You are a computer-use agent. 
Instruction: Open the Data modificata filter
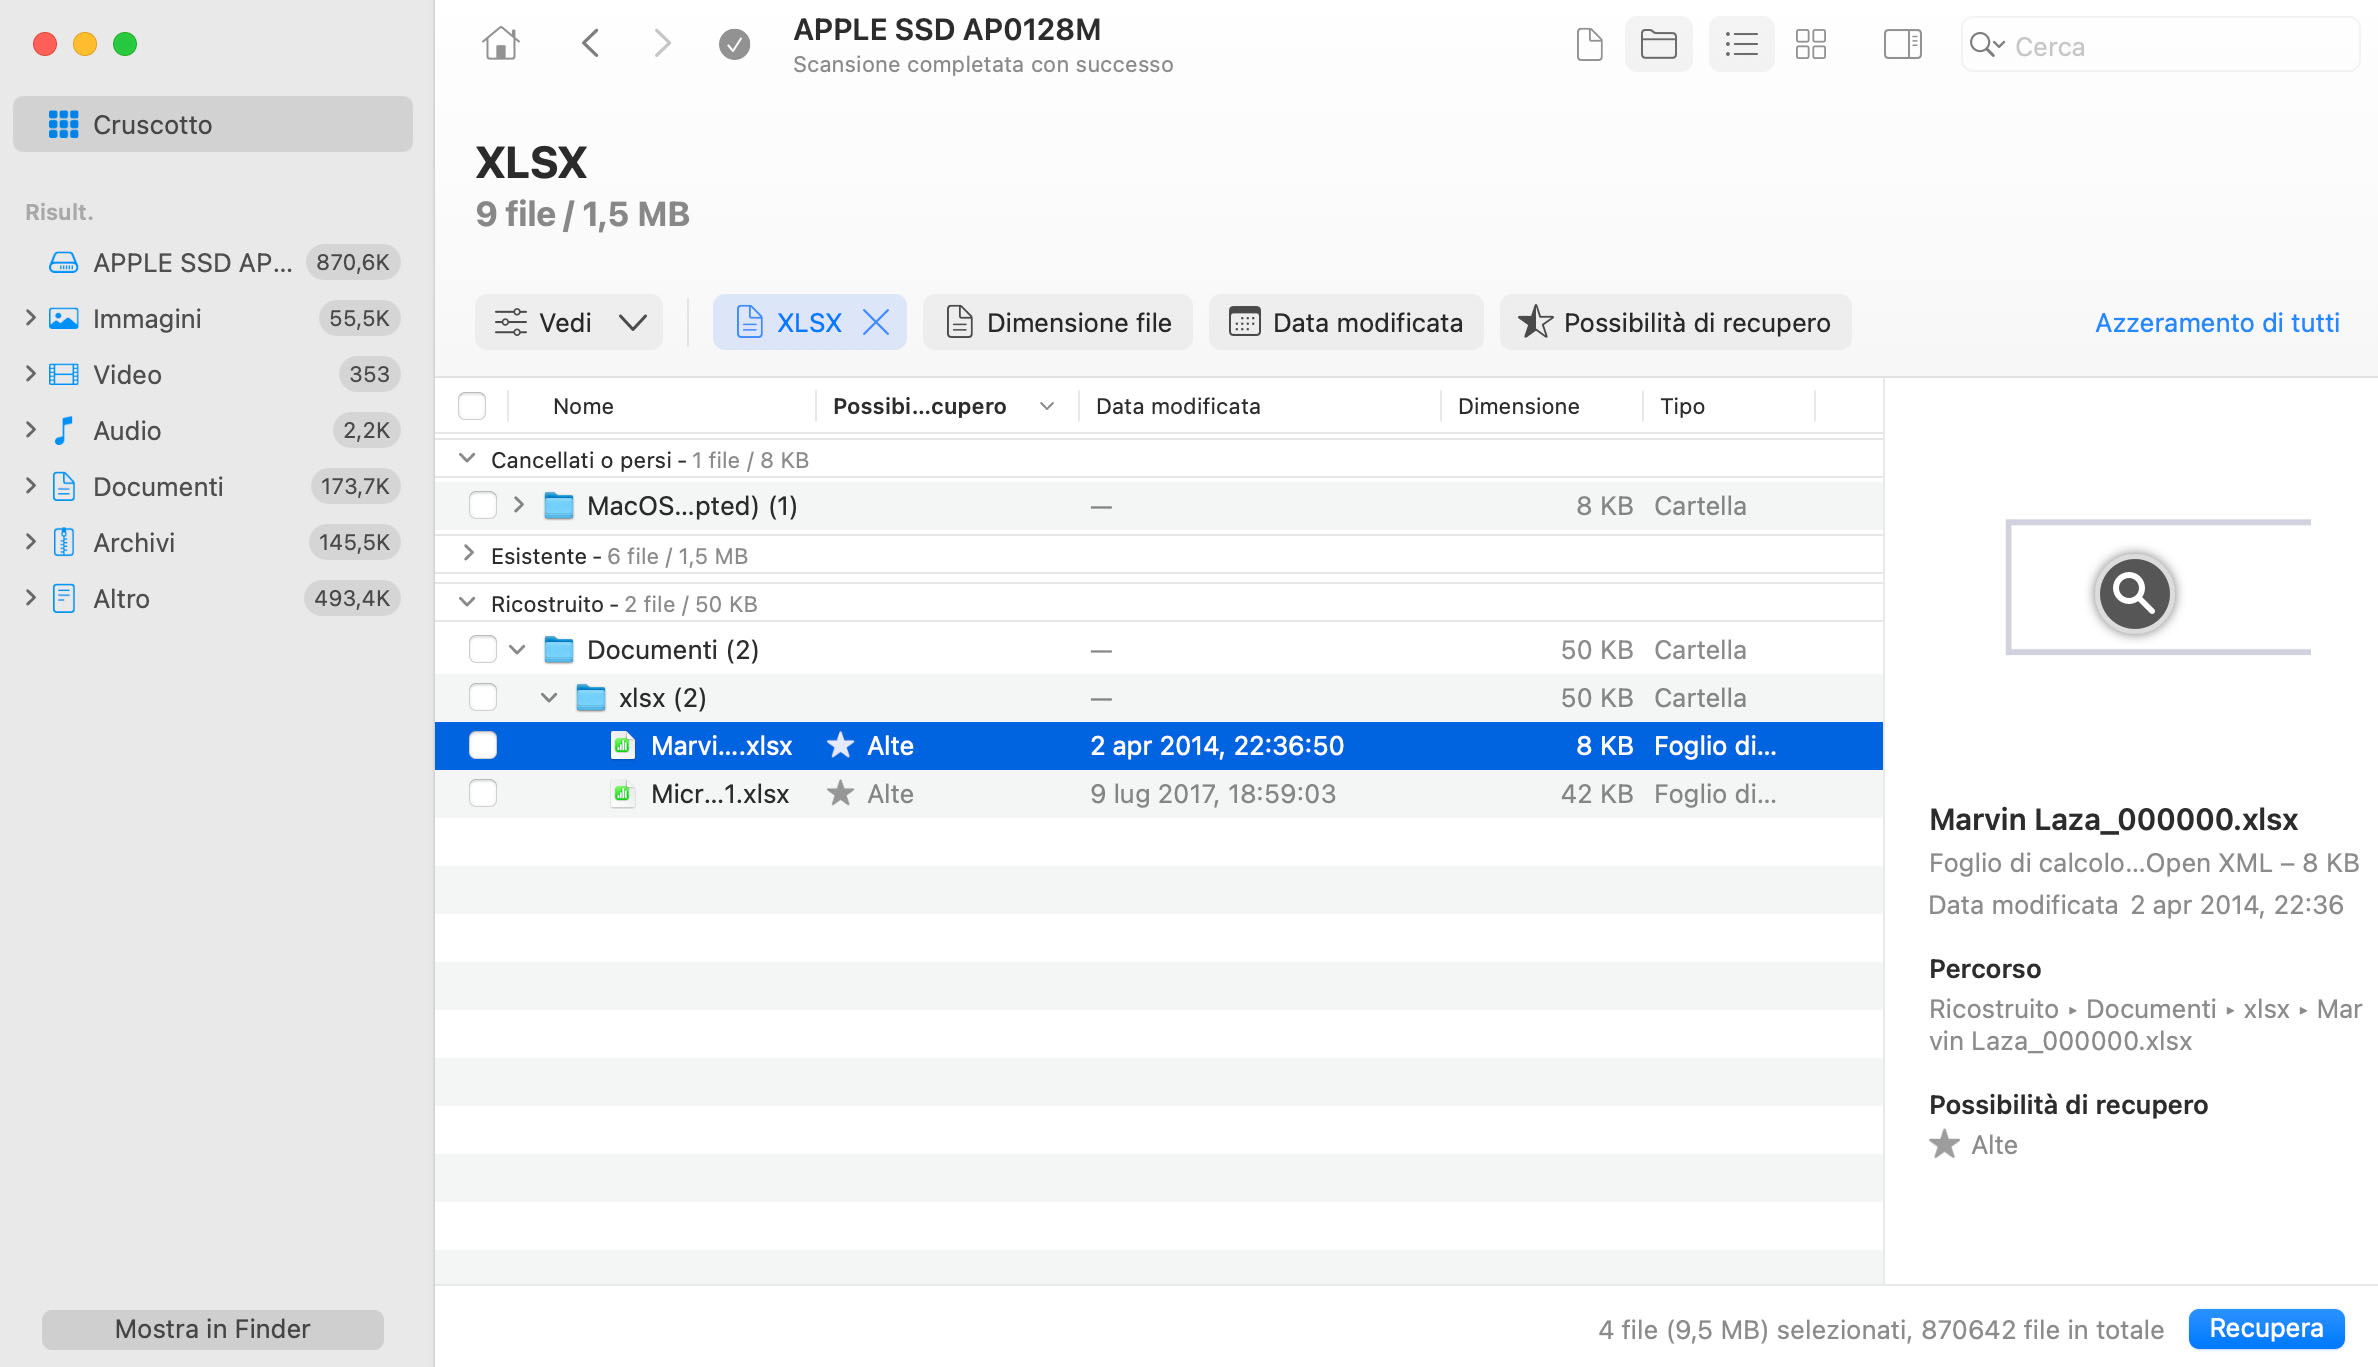(1346, 322)
